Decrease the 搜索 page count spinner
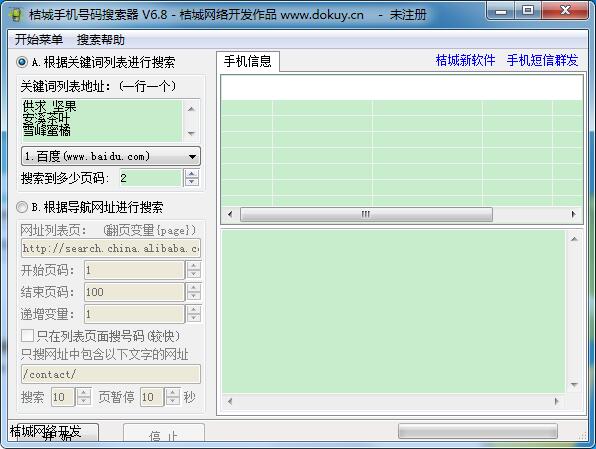 click(x=84, y=401)
